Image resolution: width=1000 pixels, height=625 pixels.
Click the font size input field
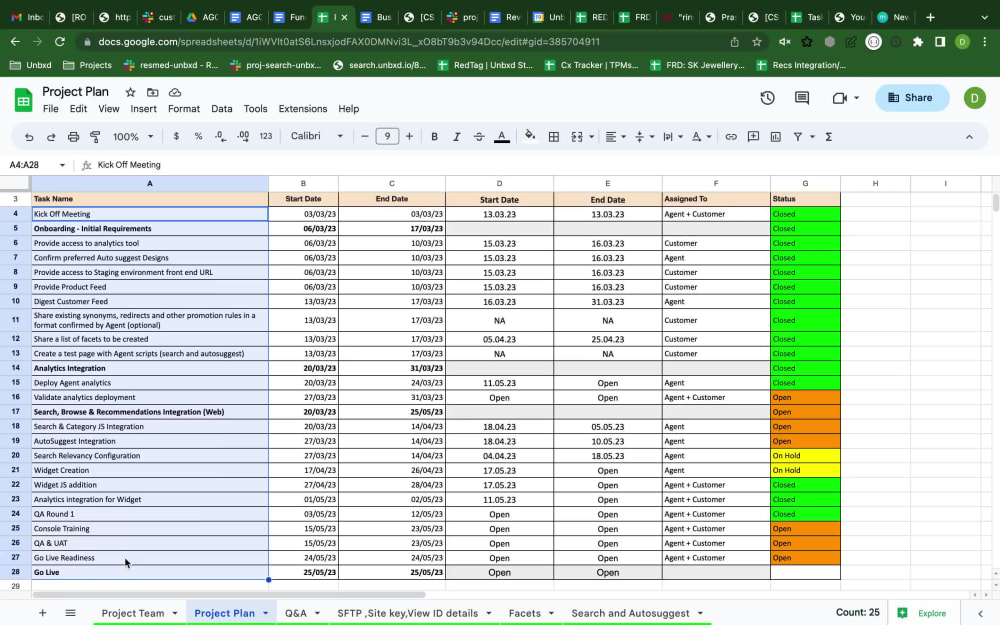click(x=387, y=136)
